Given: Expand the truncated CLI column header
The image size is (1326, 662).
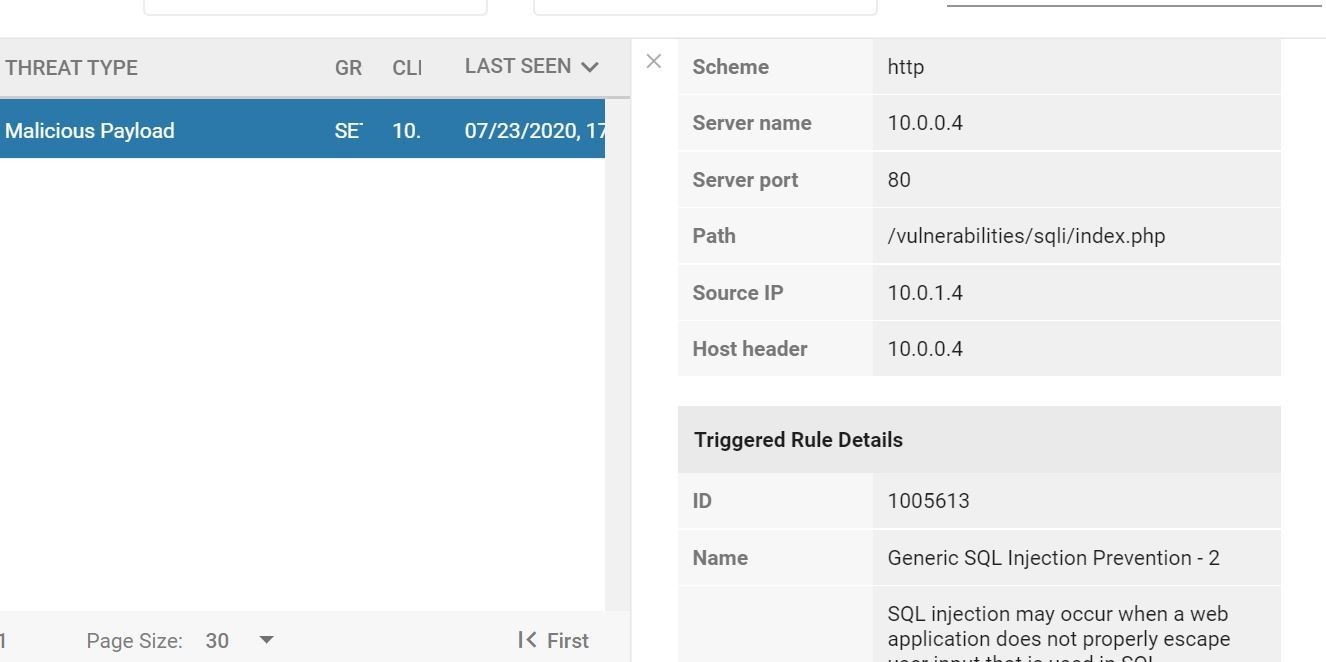Looking at the screenshot, I should (406, 68).
